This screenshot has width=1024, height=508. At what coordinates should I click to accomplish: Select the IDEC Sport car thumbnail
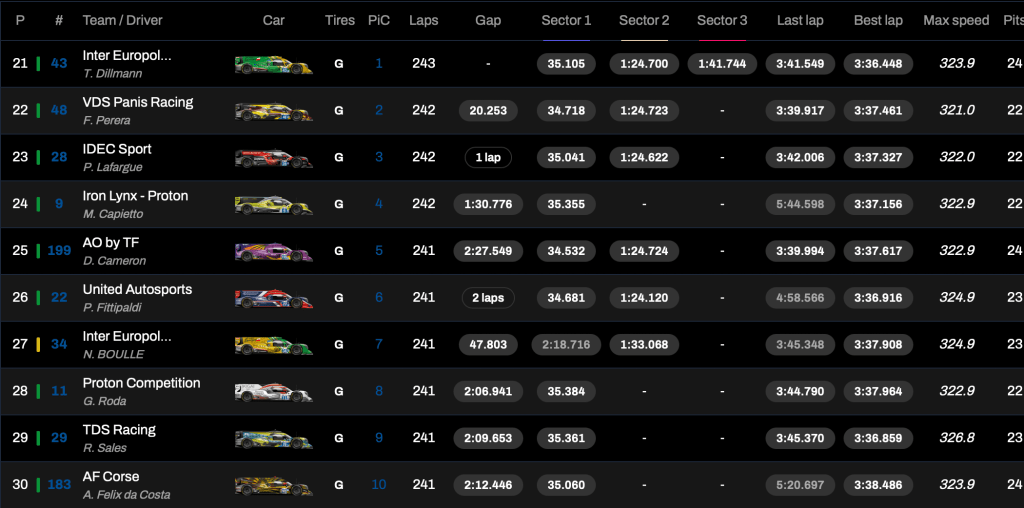[x=273, y=158]
